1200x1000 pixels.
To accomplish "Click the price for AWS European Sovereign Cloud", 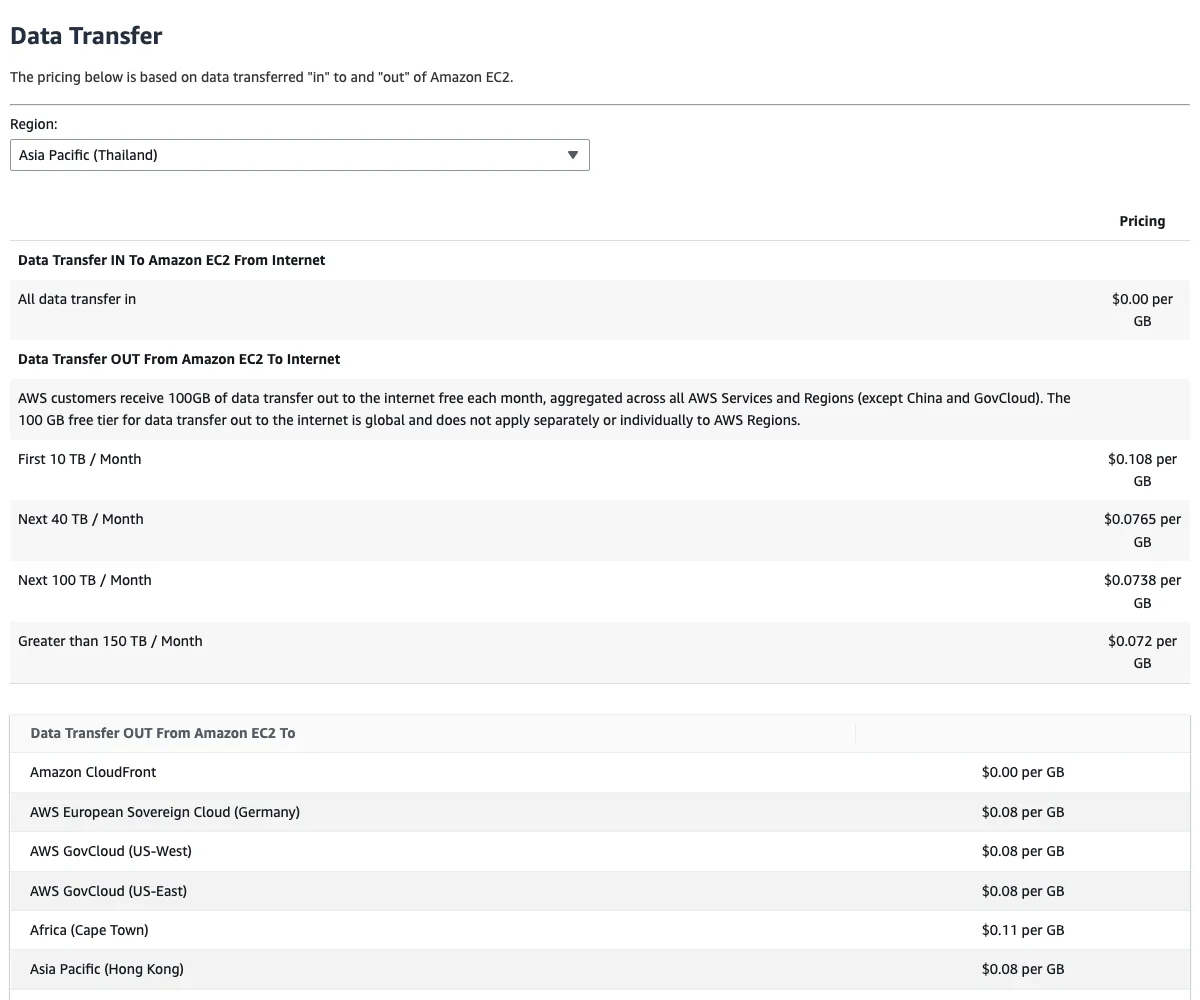I will pos(1023,812).
